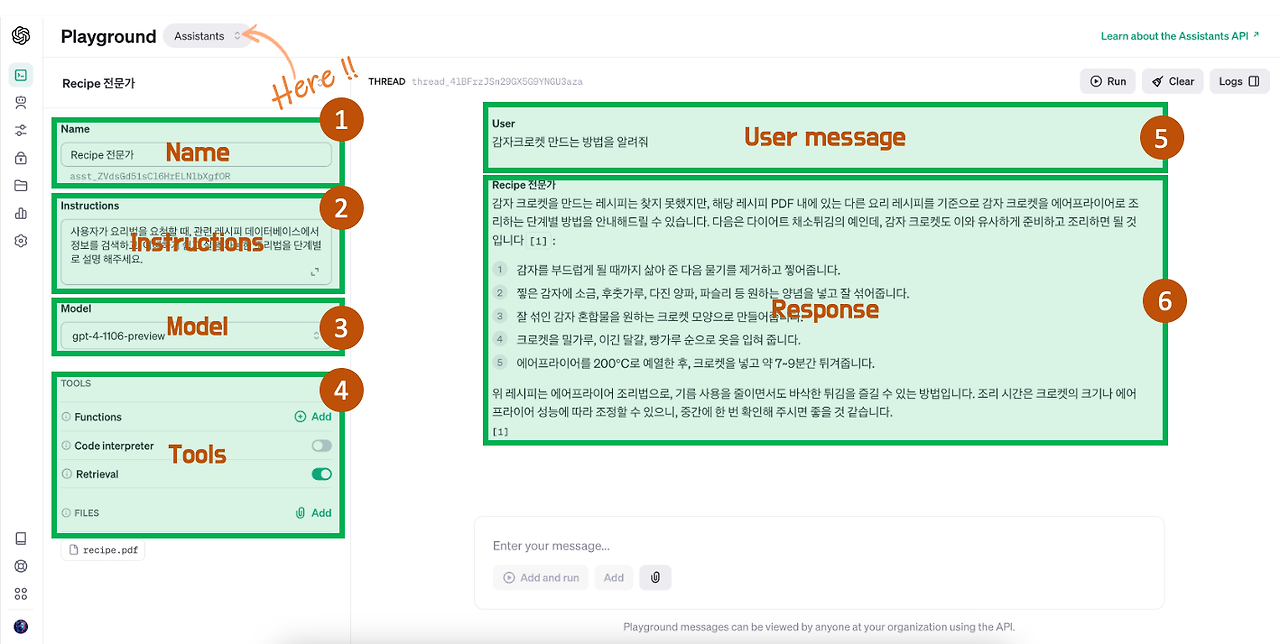Add a file with the FILES Add button

point(313,513)
